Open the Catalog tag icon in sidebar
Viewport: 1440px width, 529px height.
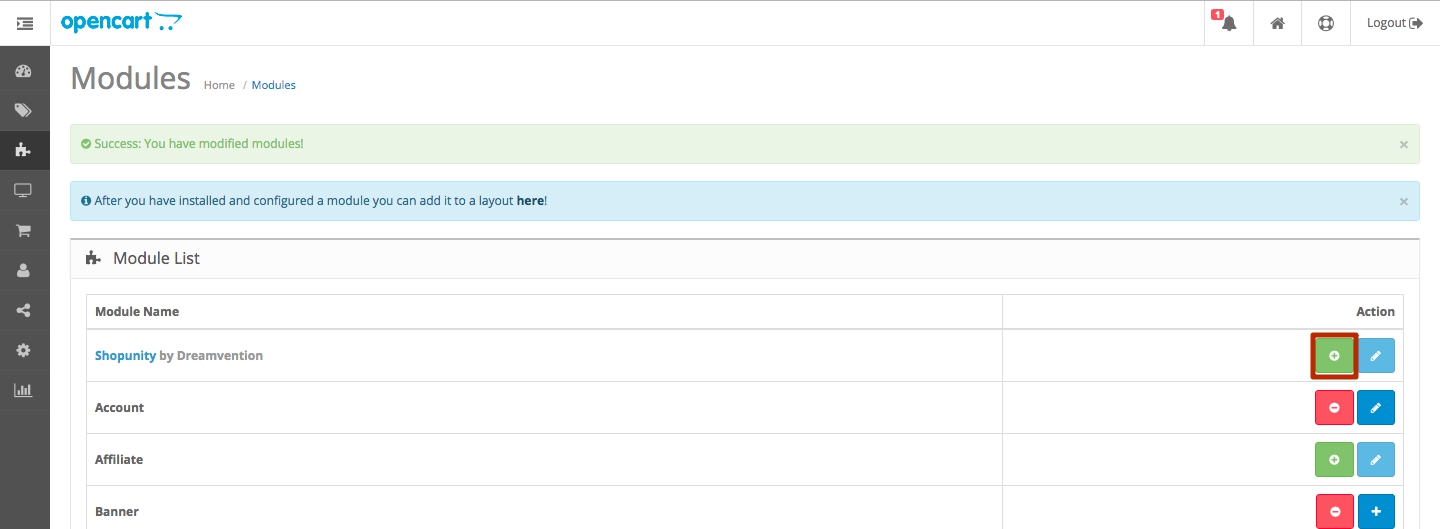[24, 111]
